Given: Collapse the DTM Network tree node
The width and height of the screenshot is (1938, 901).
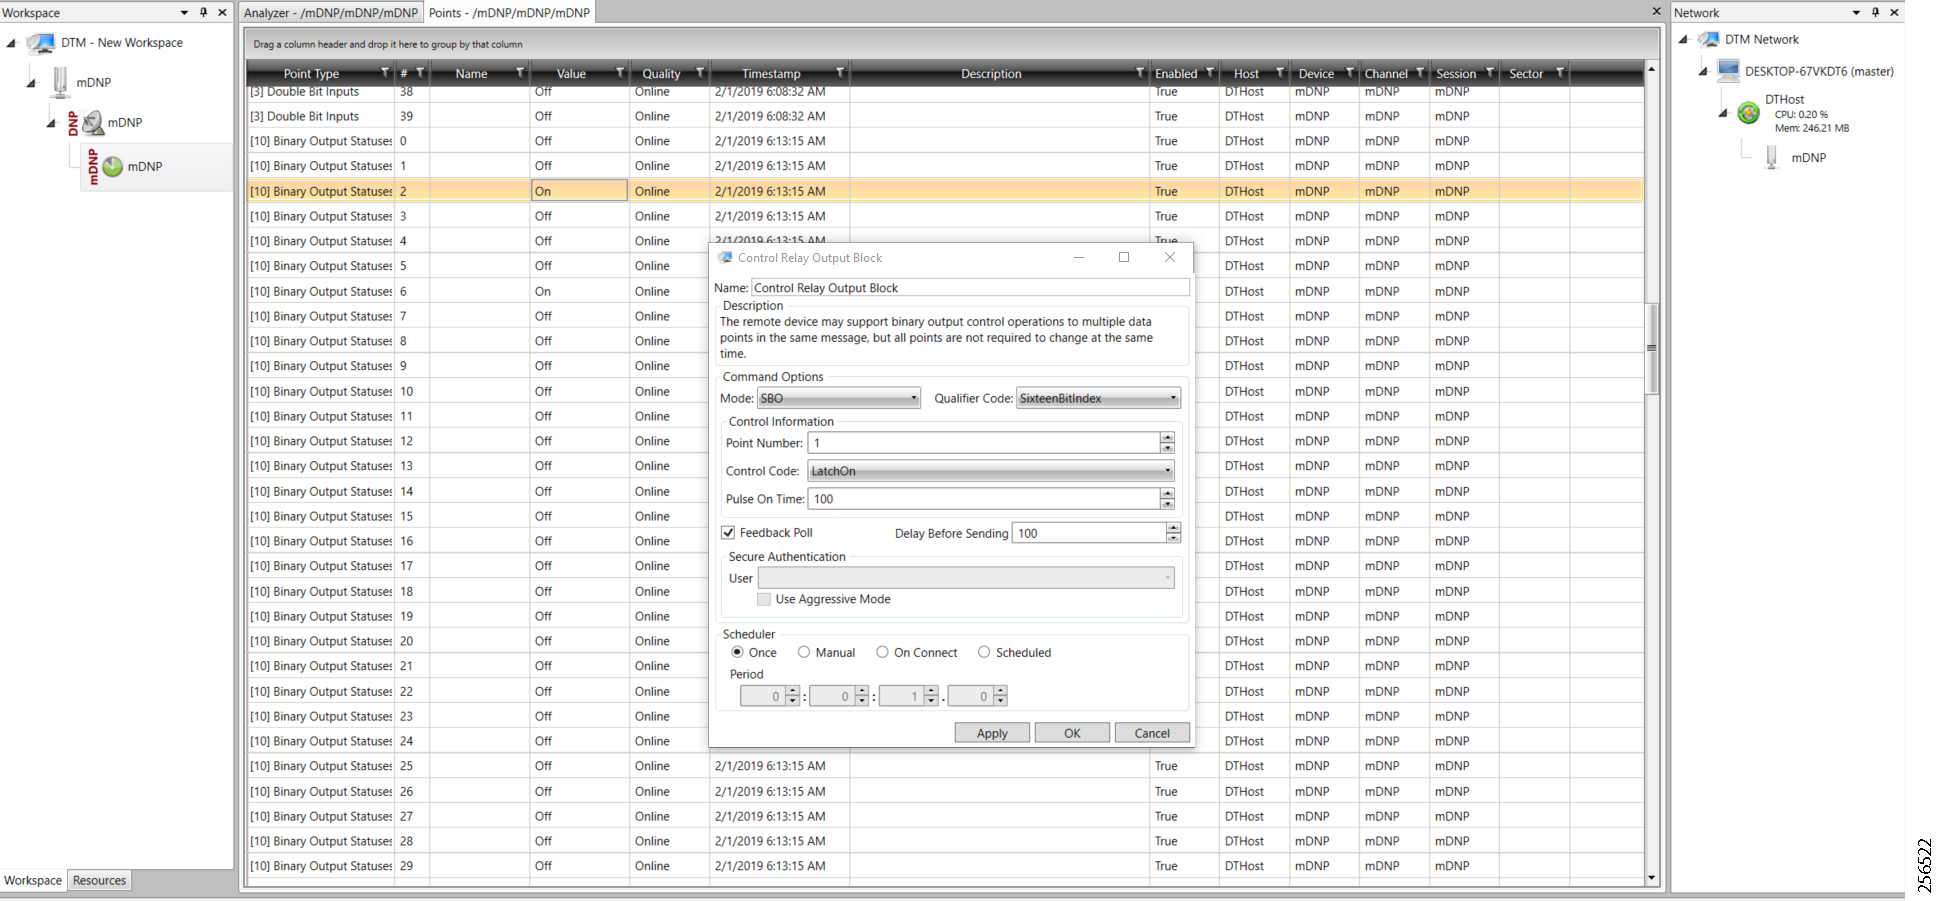Looking at the screenshot, I should [x=1683, y=40].
